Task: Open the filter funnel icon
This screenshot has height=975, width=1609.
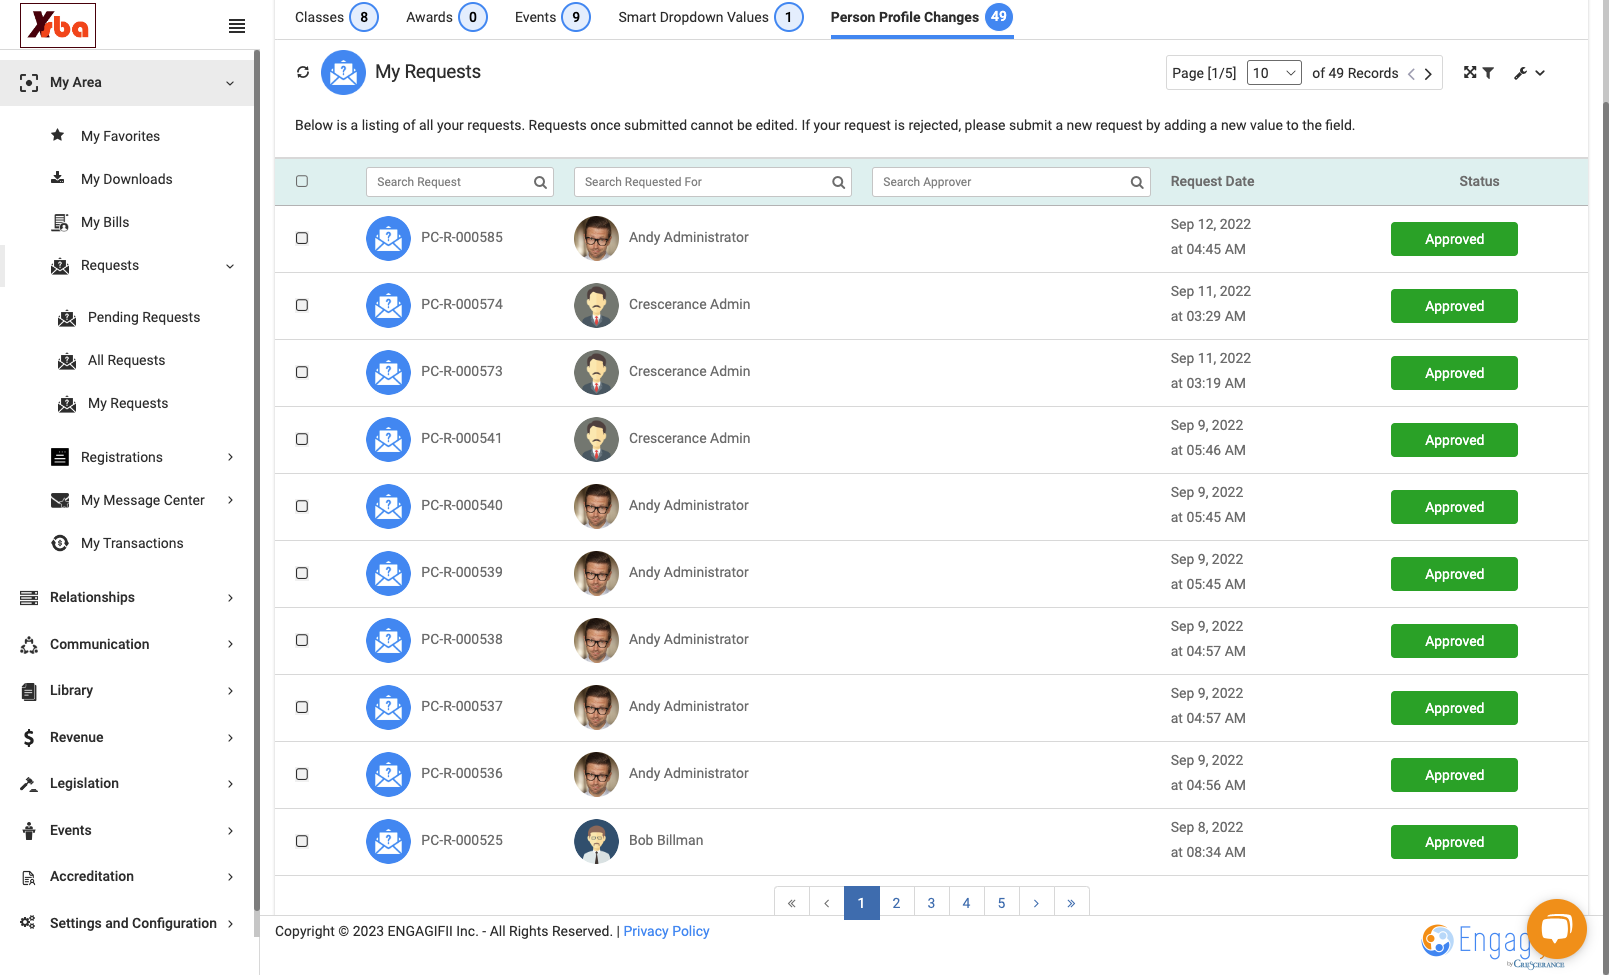Action: [x=1488, y=72]
